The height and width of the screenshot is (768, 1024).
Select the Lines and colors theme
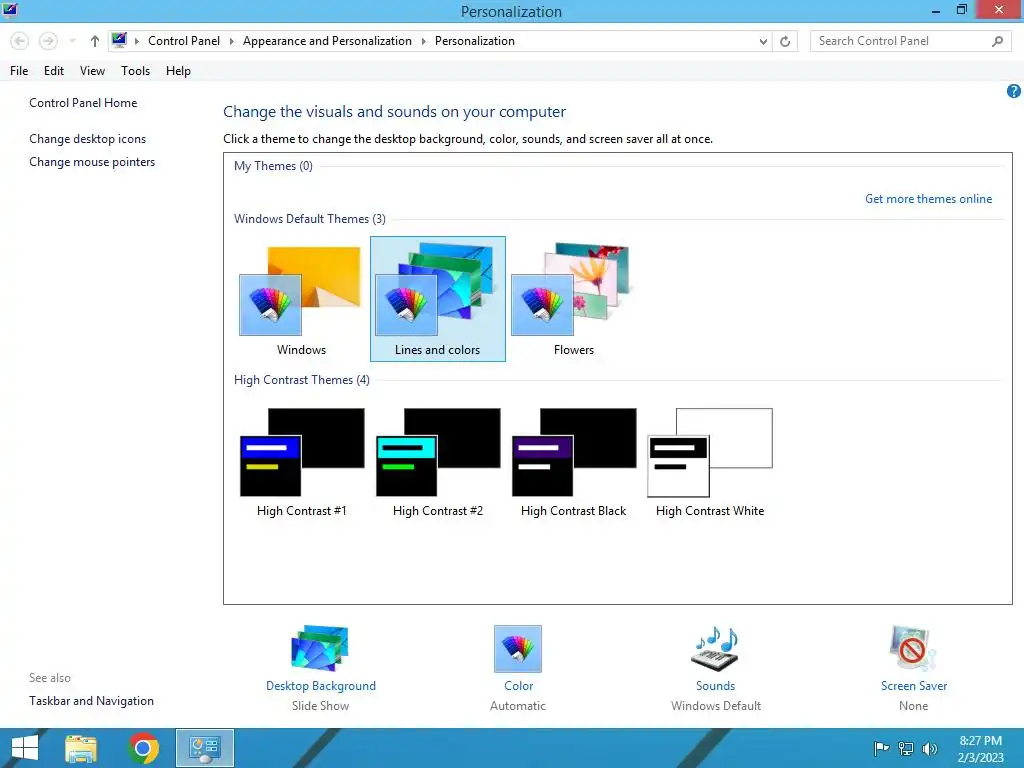coord(438,300)
